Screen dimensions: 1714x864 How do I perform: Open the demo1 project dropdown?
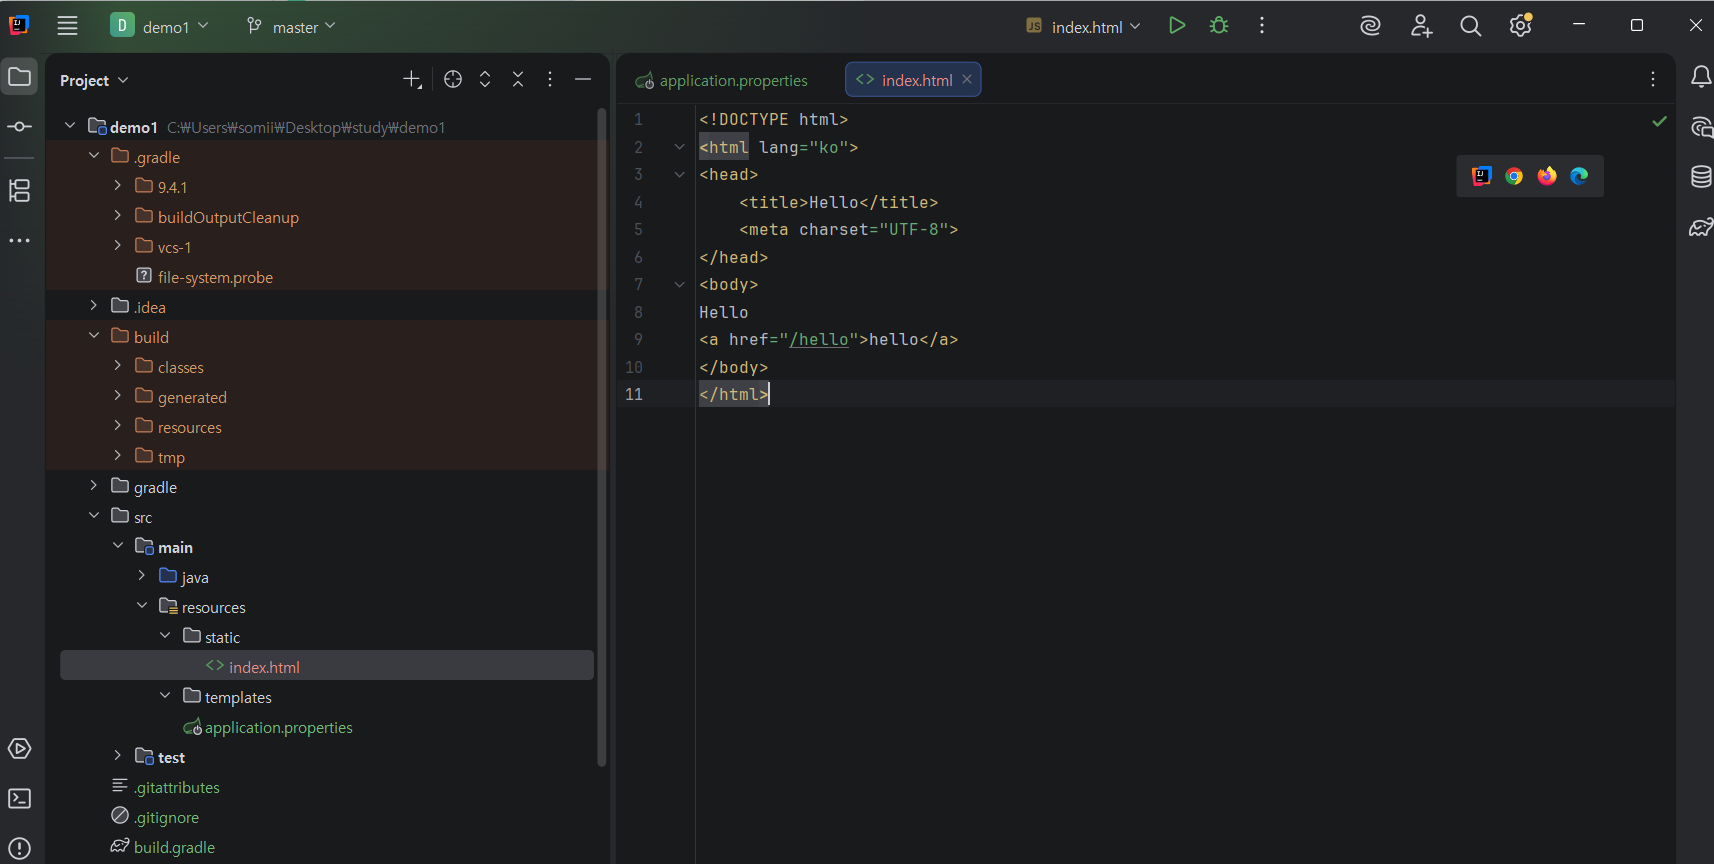[160, 26]
